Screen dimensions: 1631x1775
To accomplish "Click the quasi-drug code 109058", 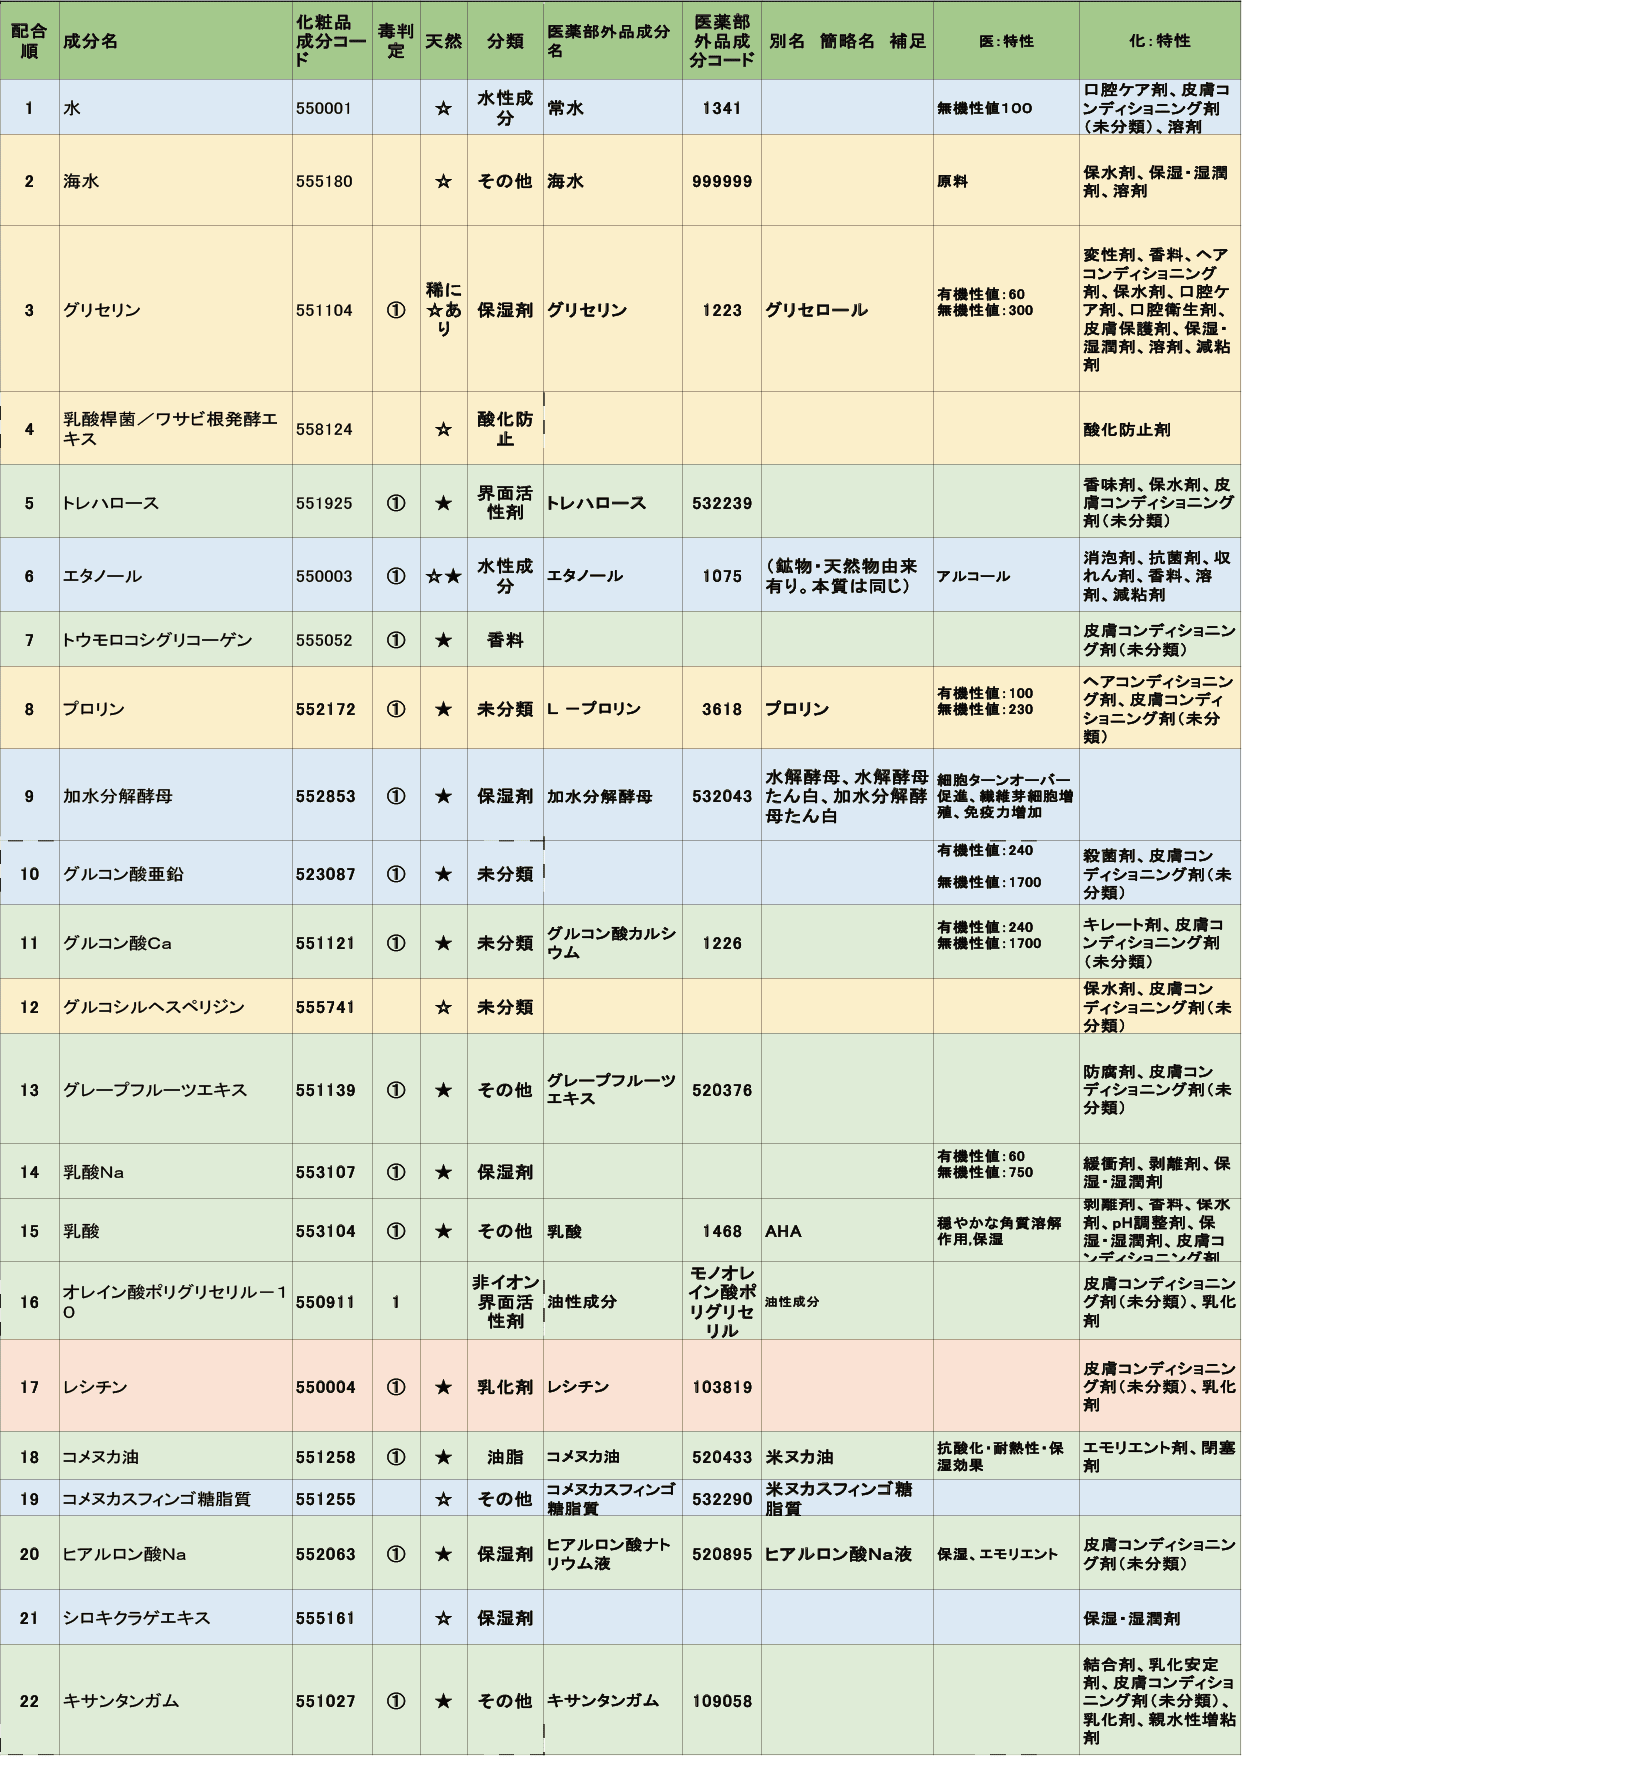I will click(722, 1700).
